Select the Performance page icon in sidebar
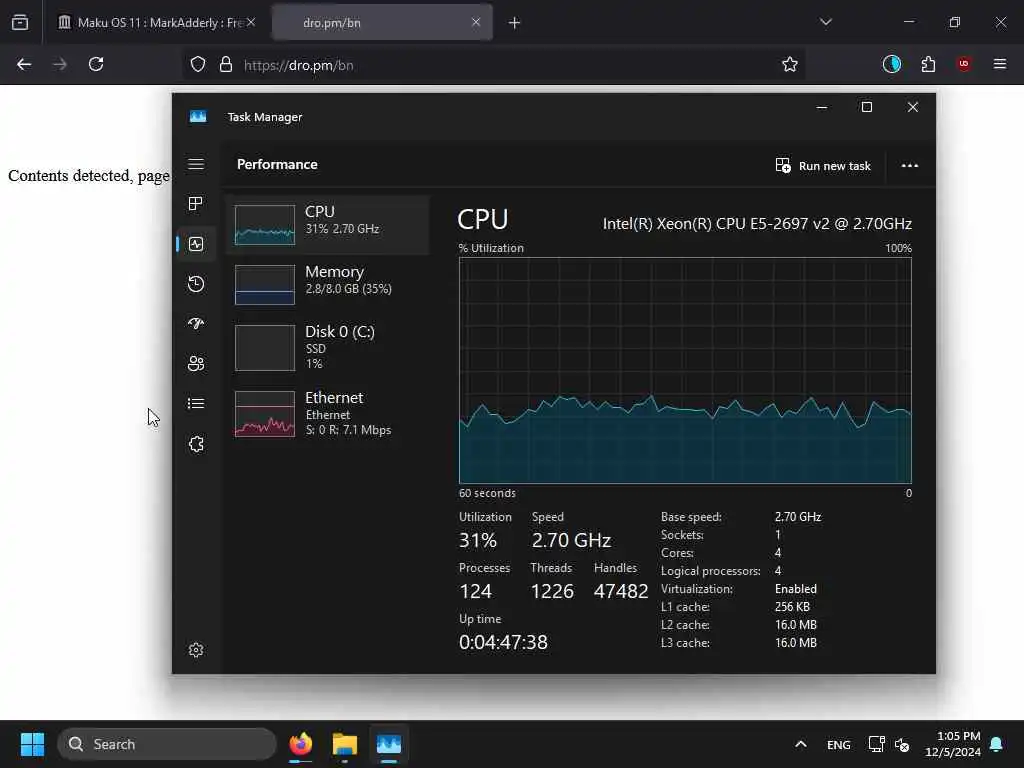The height and width of the screenshot is (768, 1024). [x=196, y=244]
